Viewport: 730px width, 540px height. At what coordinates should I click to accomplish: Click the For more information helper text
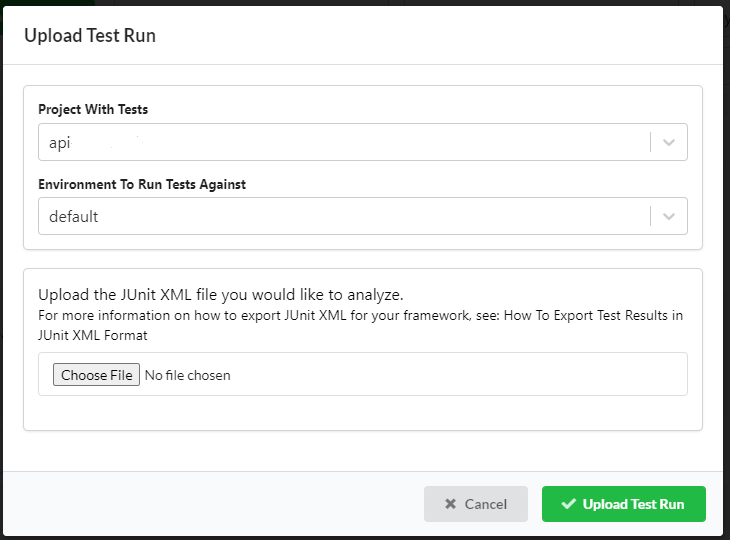click(x=250, y=316)
